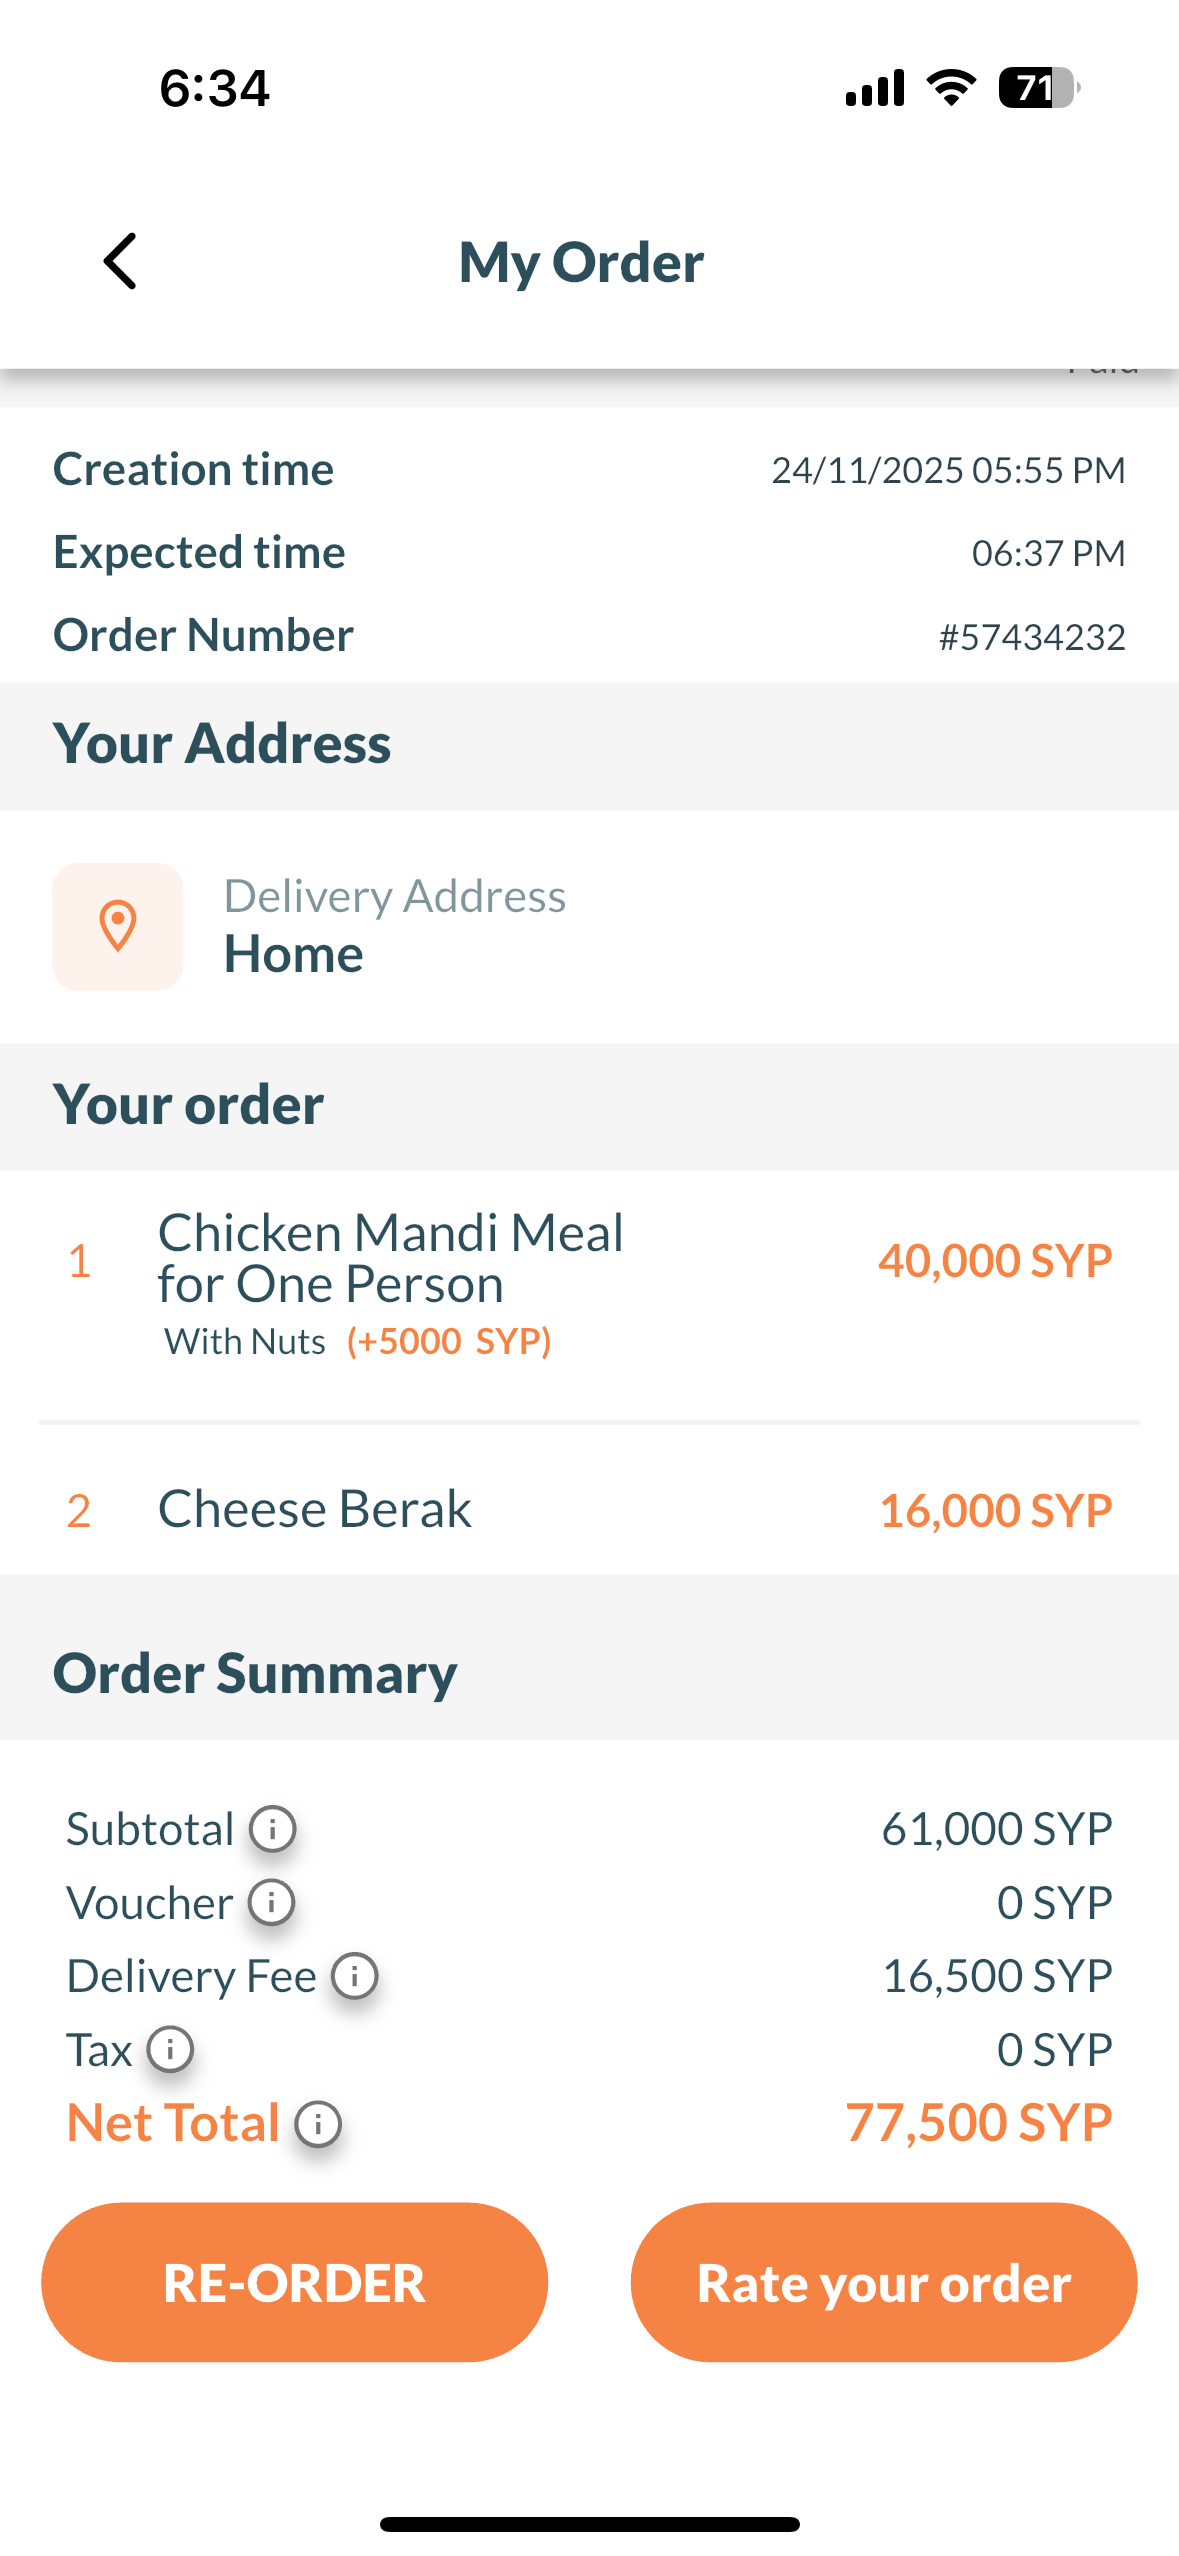
Task: Tap the Voucher info icon
Action: (x=271, y=1902)
